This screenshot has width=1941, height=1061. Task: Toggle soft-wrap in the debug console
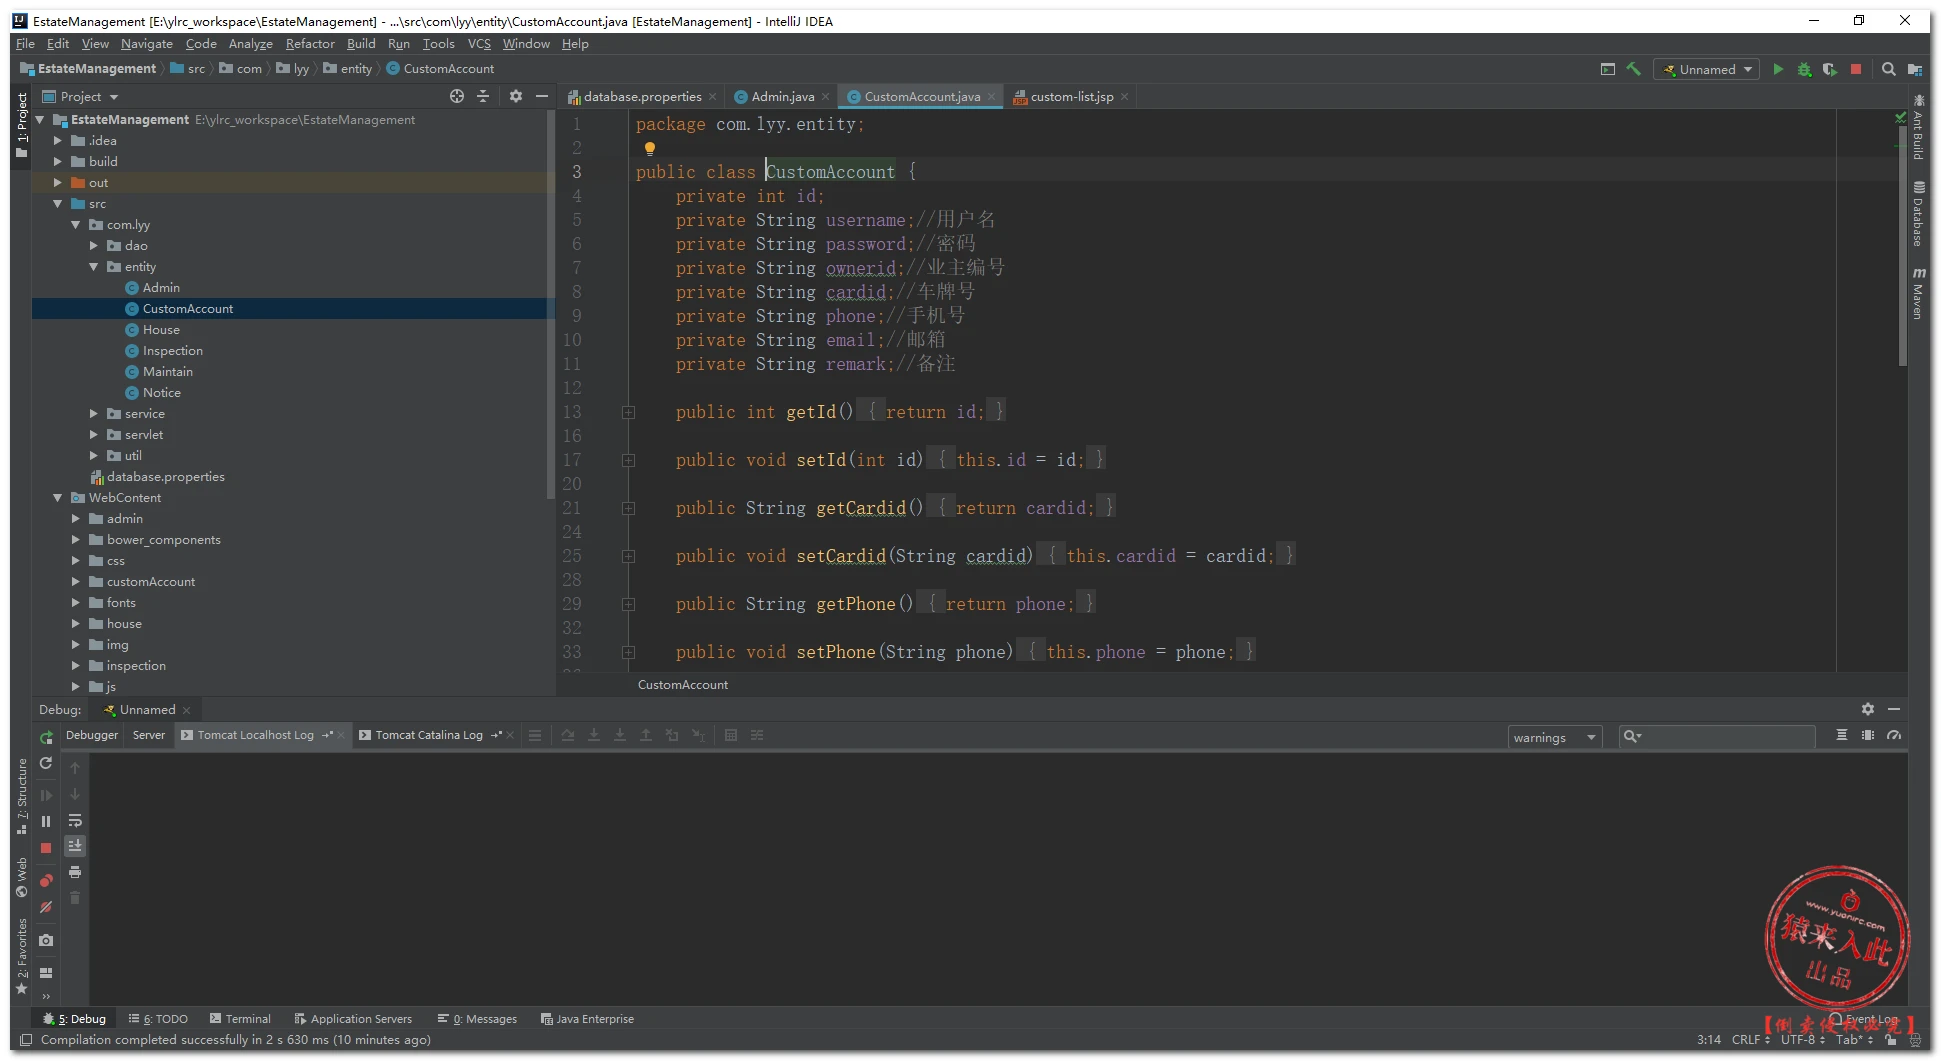(75, 820)
